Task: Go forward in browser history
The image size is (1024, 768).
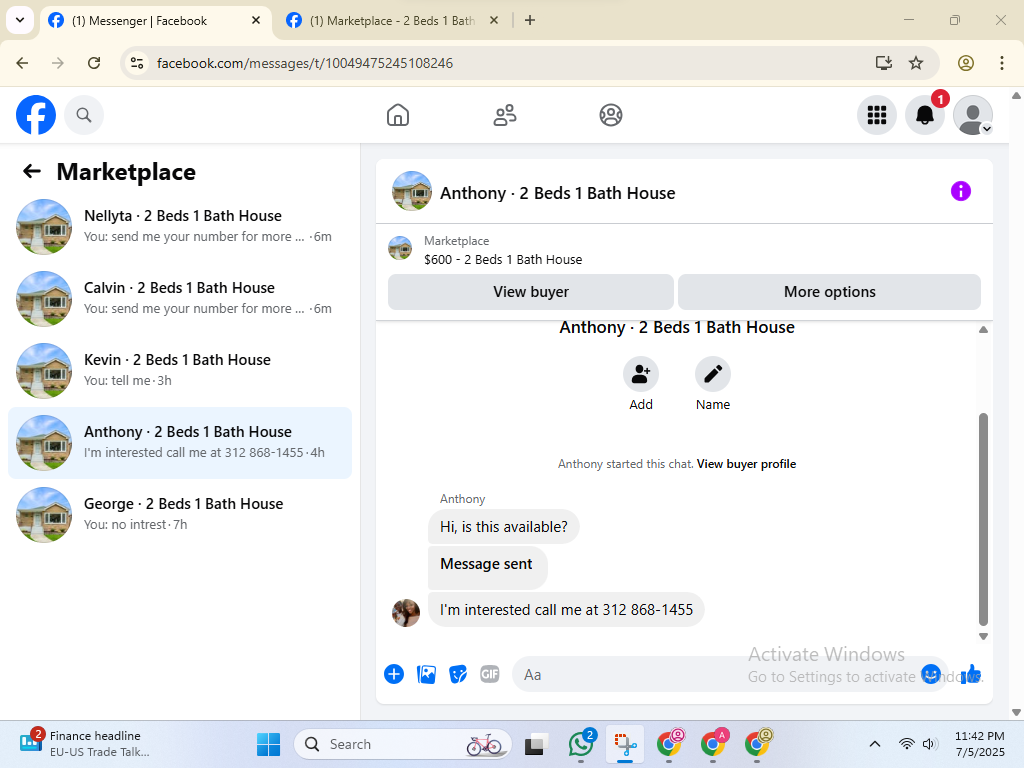Action: coord(58,63)
